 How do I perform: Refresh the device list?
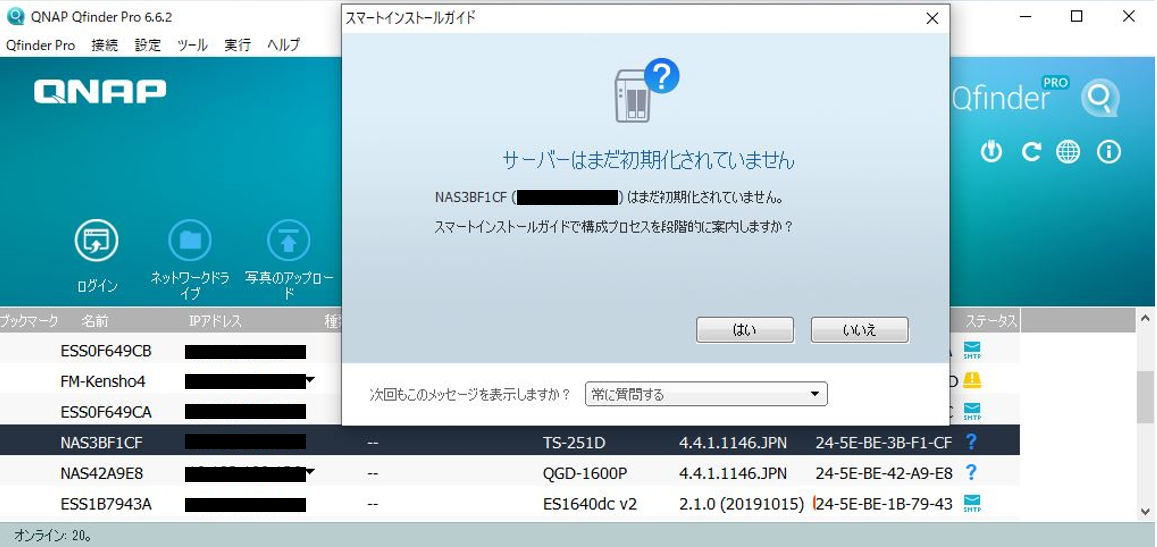pyautogui.click(x=1031, y=152)
